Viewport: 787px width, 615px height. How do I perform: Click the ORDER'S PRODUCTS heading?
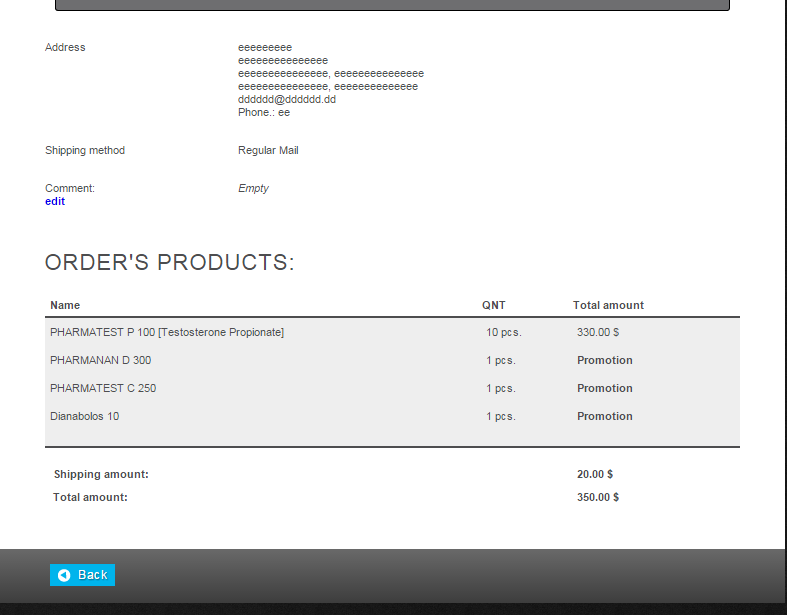(170, 262)
